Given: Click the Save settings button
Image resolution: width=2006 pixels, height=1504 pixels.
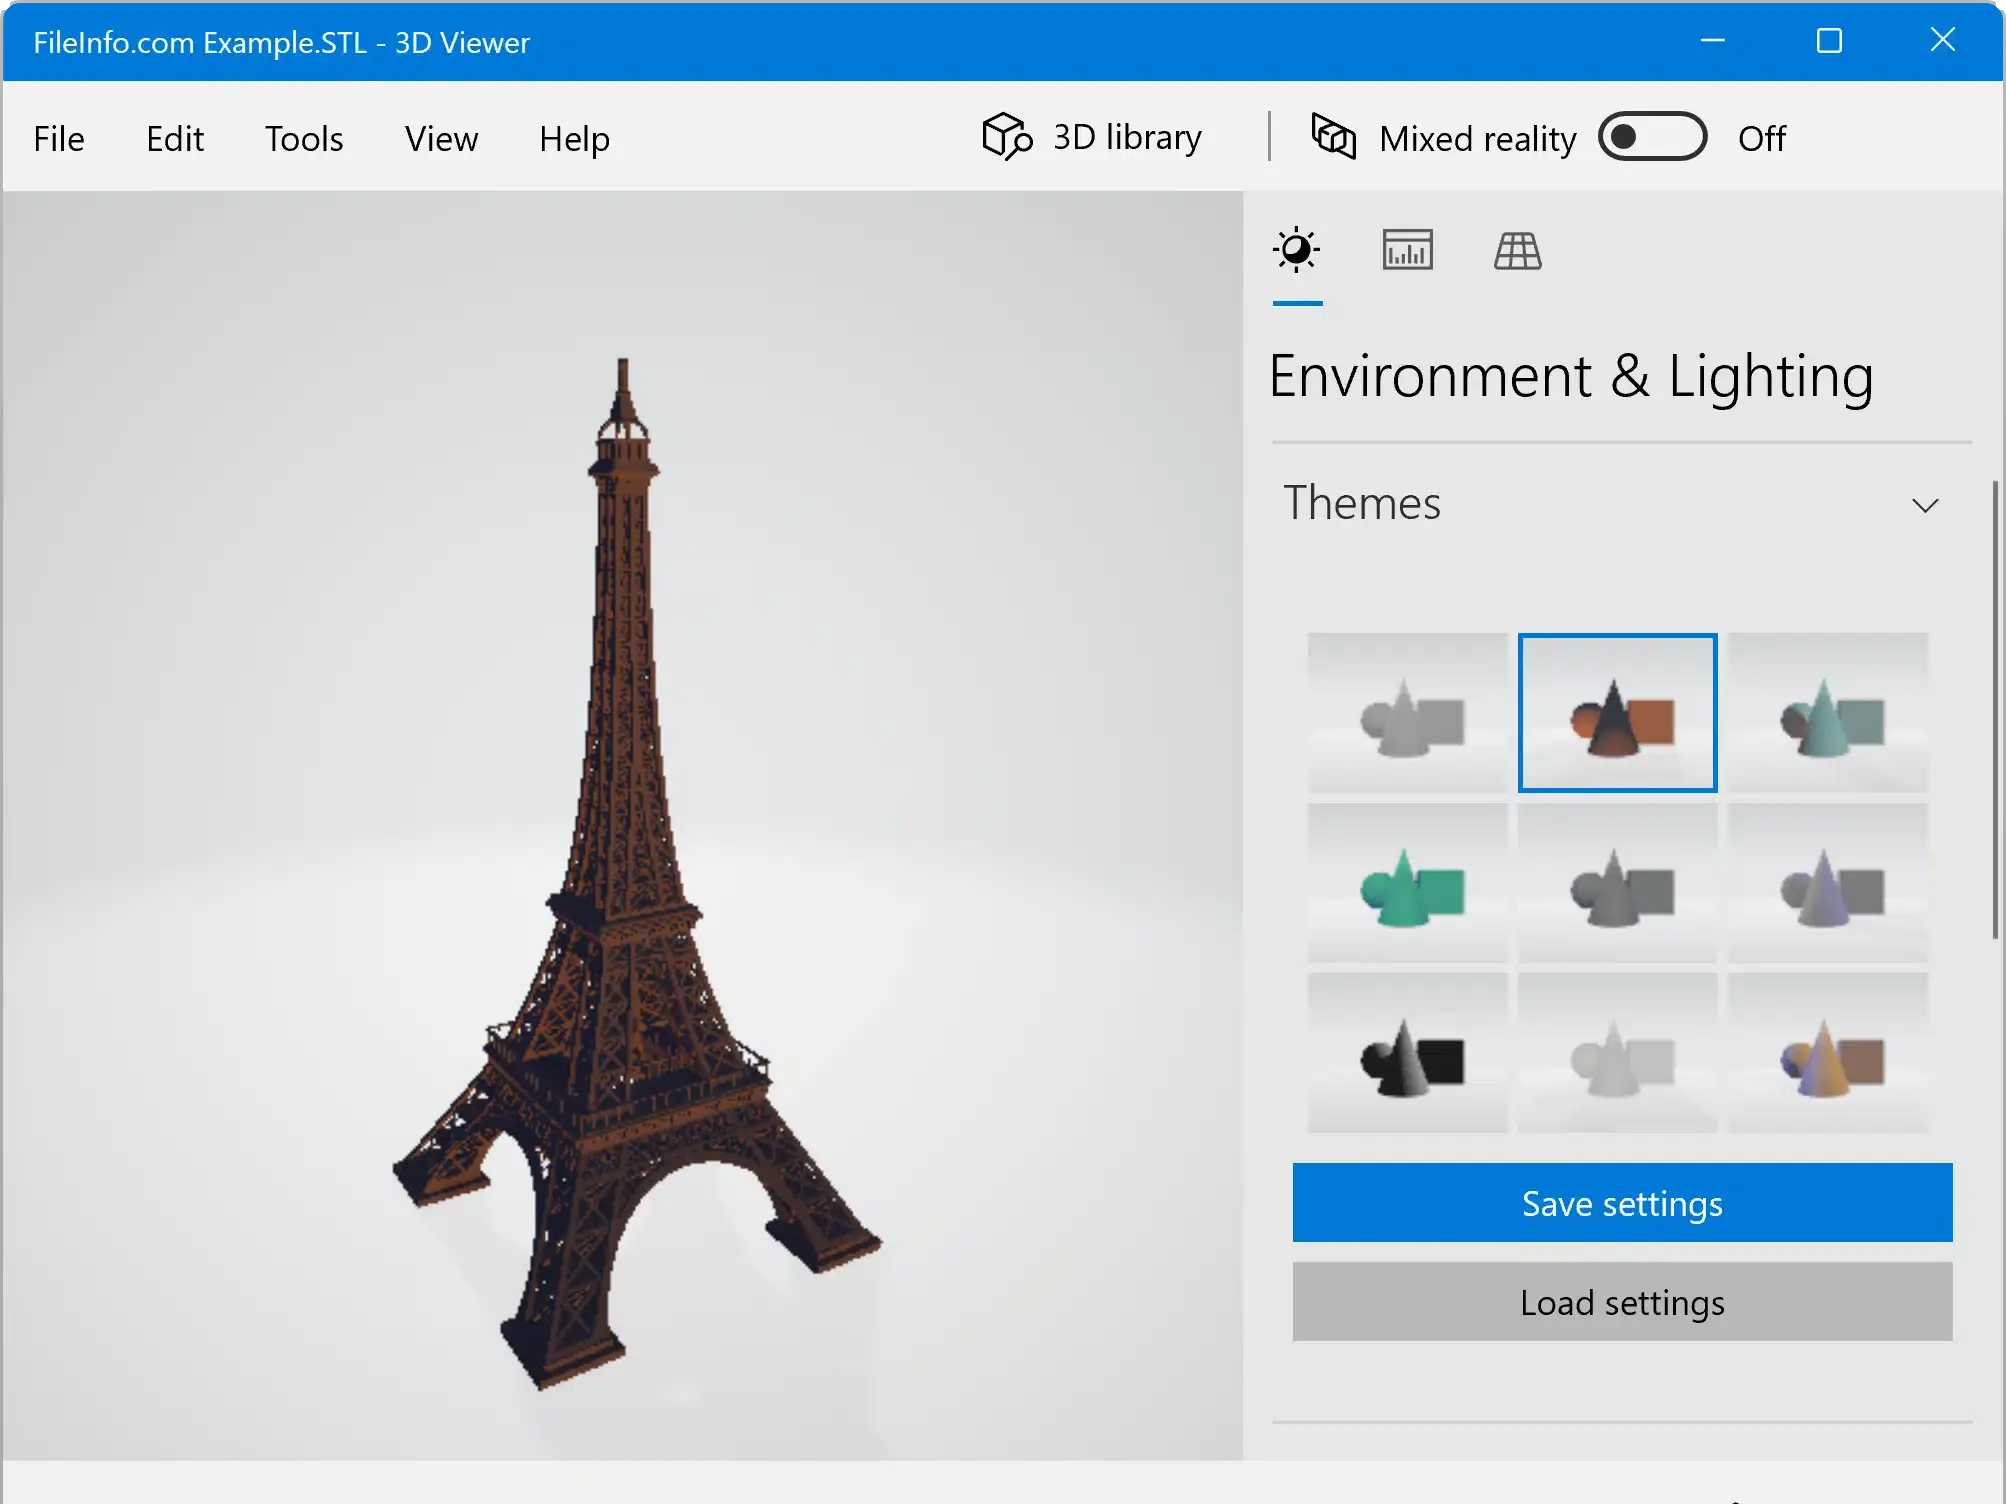Looking at the screenshot, I should (1620, 1203).
